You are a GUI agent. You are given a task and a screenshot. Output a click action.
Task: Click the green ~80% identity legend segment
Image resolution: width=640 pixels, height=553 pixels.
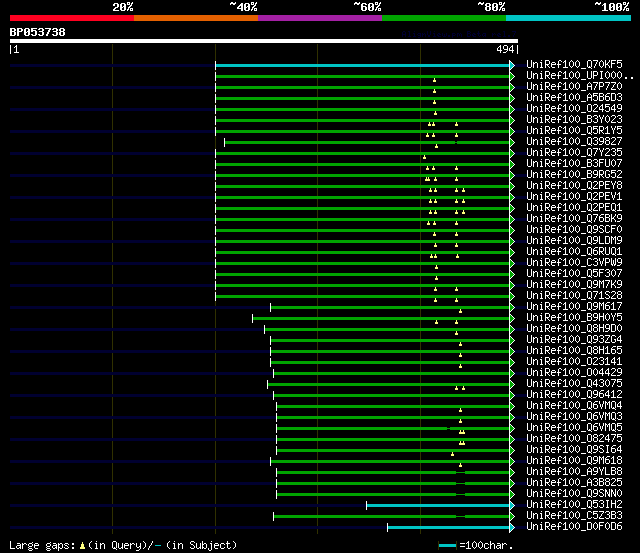click(444, 18)
